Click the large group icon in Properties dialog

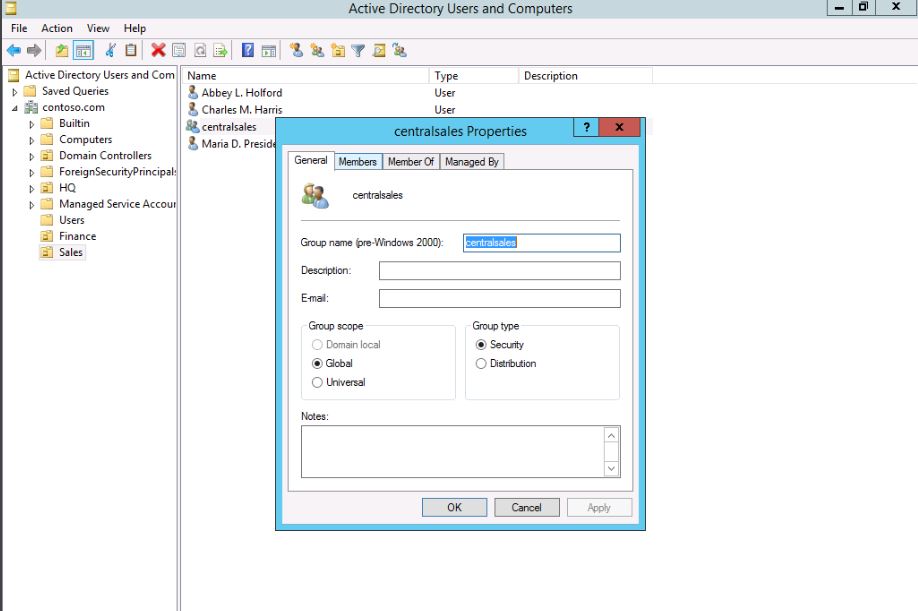pos(316,195)
